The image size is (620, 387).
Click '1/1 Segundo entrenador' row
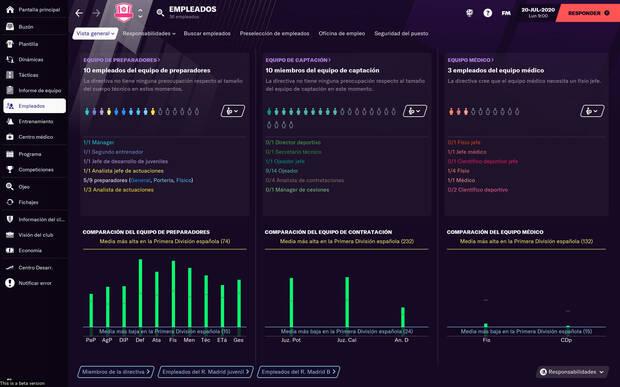click(113, 152)
